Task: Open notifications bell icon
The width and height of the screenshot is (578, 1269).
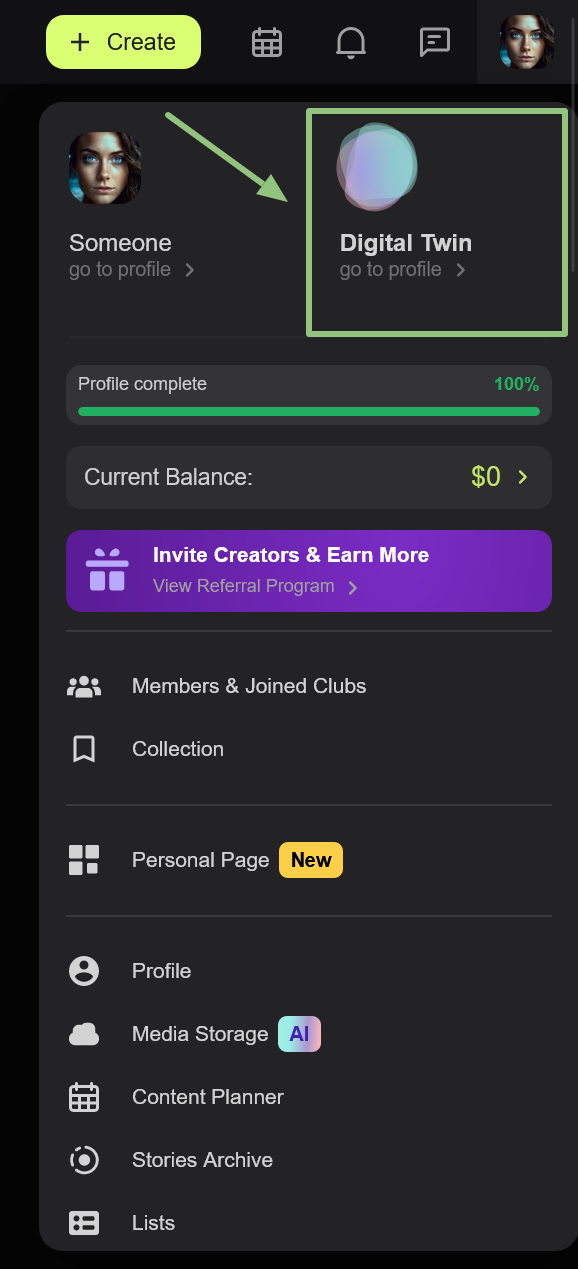Action: [x=351, y=42]
